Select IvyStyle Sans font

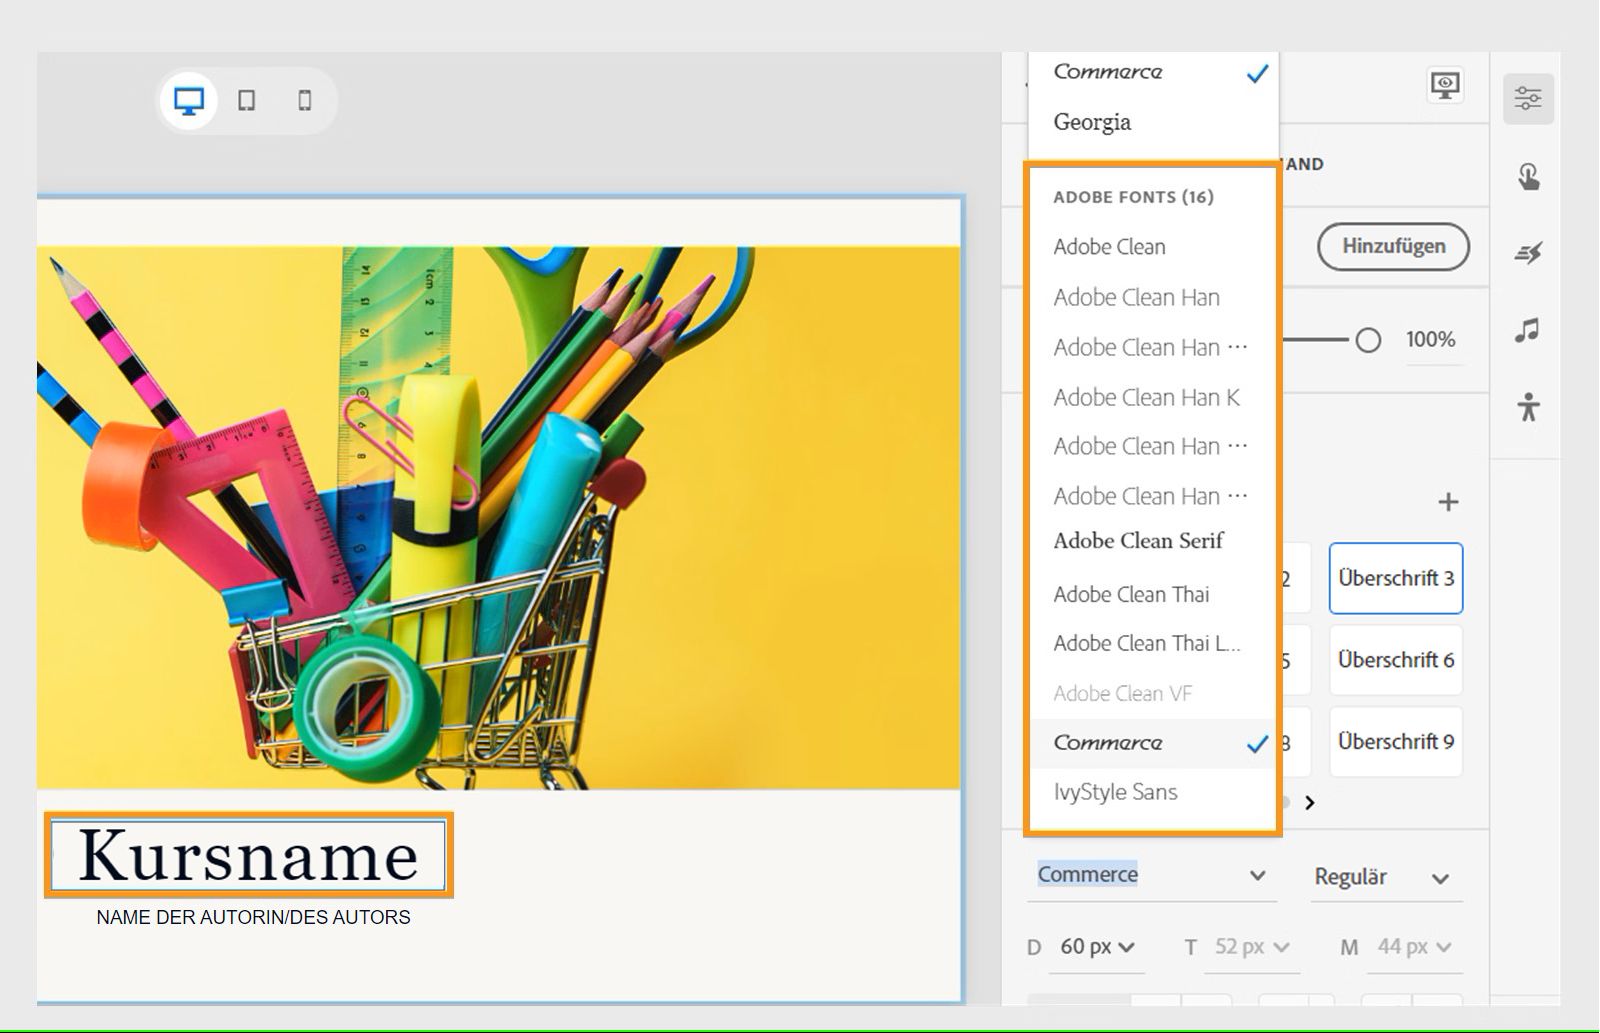point(1153,792)
